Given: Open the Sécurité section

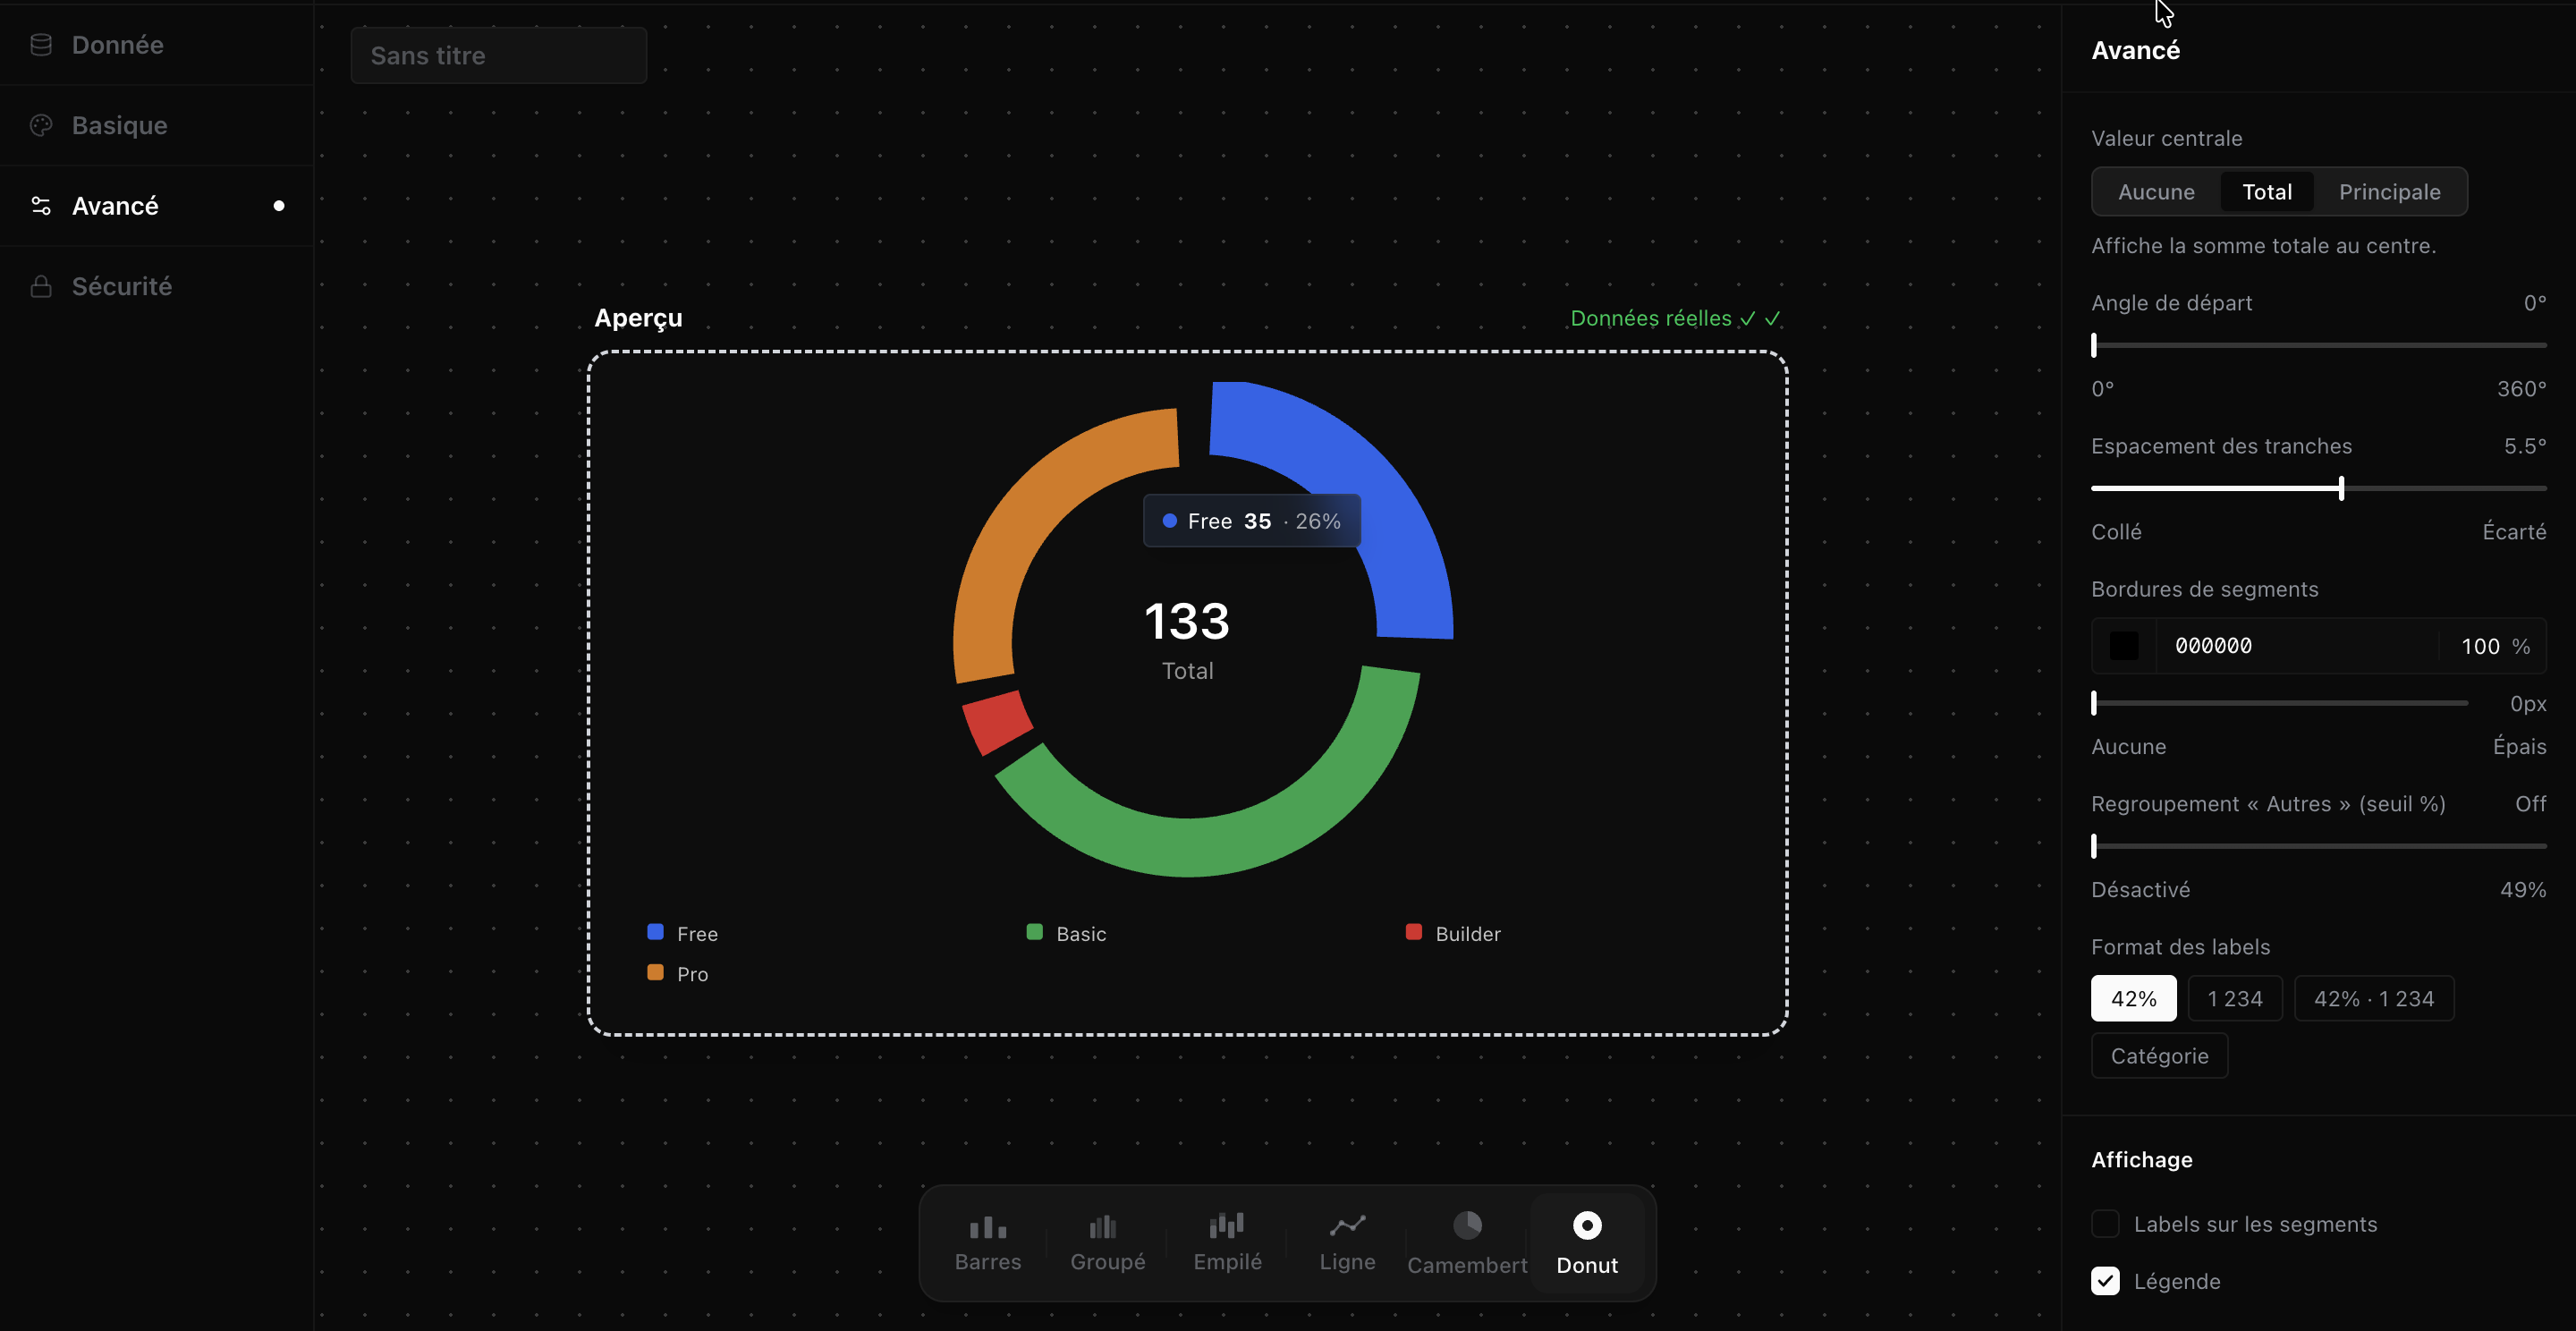Looking at the screenshot, I should click(157, 286).
